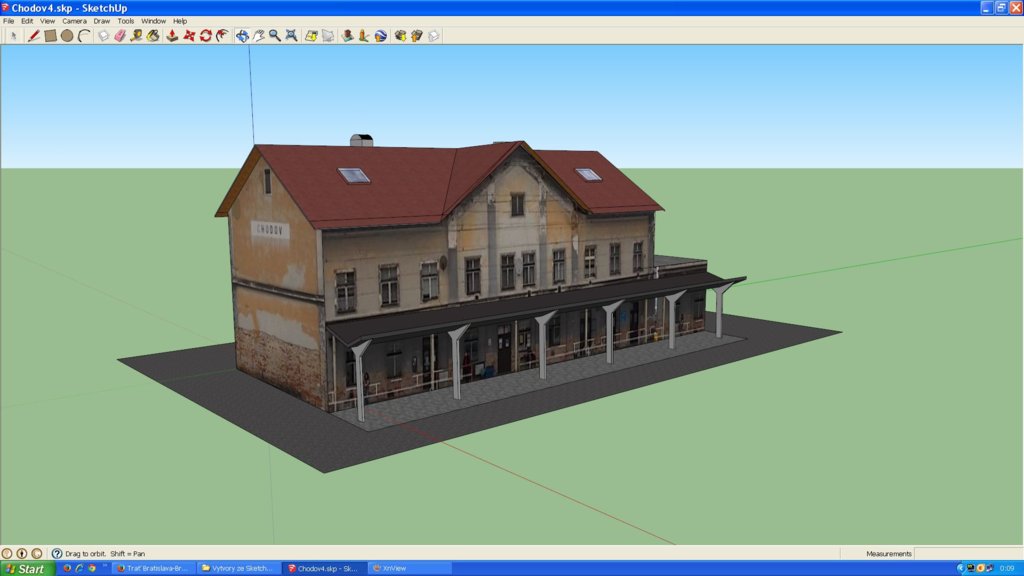Expand the Window menu

(154, 20)
